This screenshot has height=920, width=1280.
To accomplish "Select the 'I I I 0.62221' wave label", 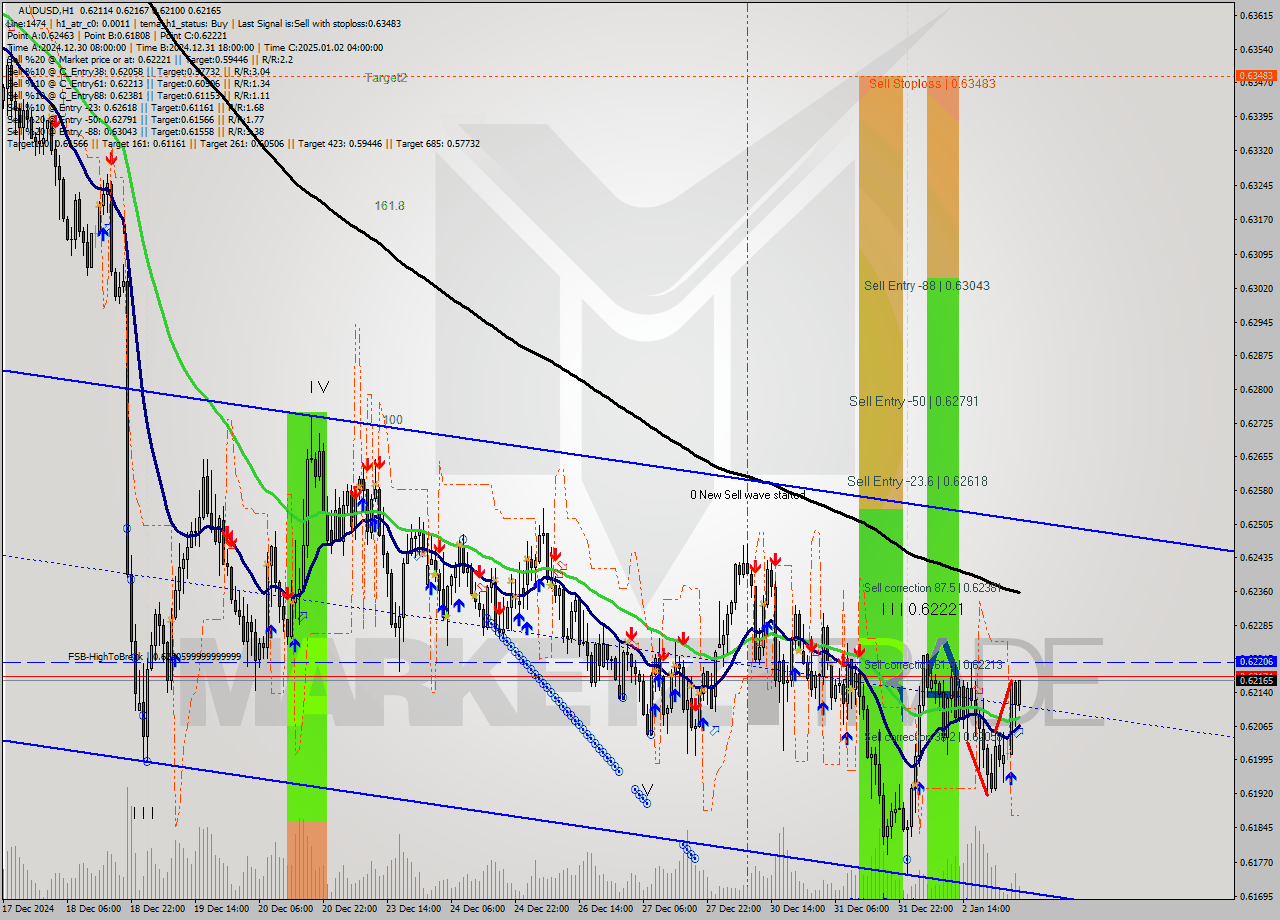I will click(x=922, y=608).
